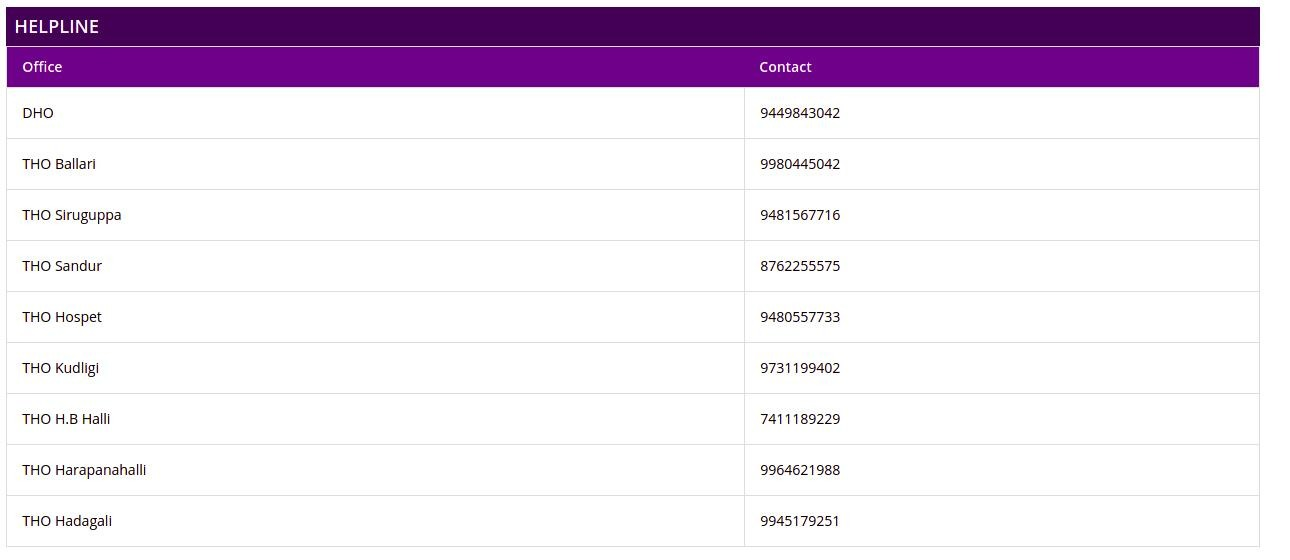Select the THO Kudligi row label

tap(61, 368)
